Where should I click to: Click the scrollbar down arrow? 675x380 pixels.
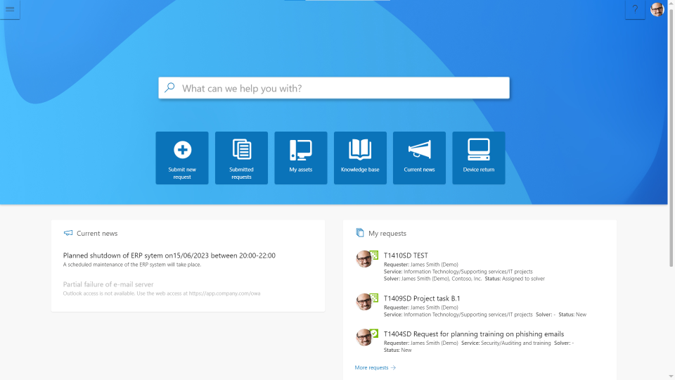tap(671, 377)
